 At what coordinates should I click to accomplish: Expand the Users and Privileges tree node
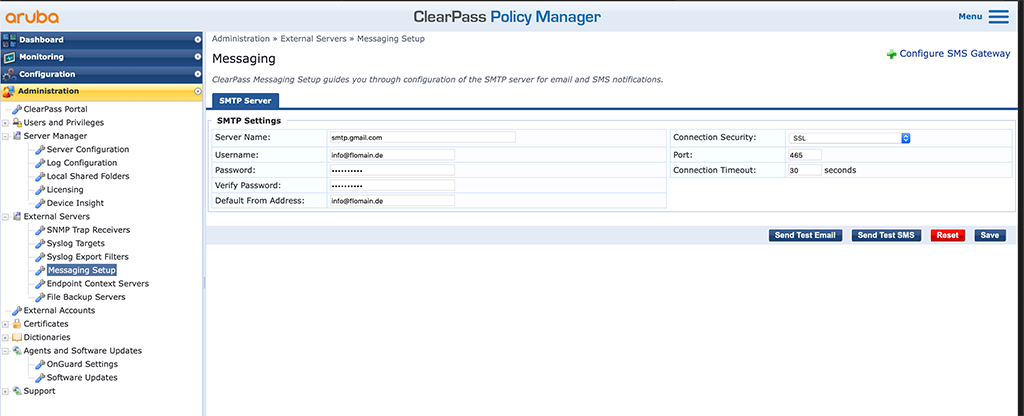click(5, 123)
